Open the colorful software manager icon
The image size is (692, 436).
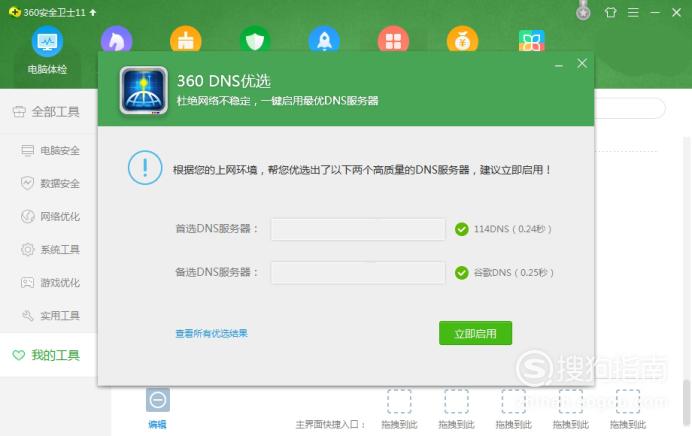(531, 40)
